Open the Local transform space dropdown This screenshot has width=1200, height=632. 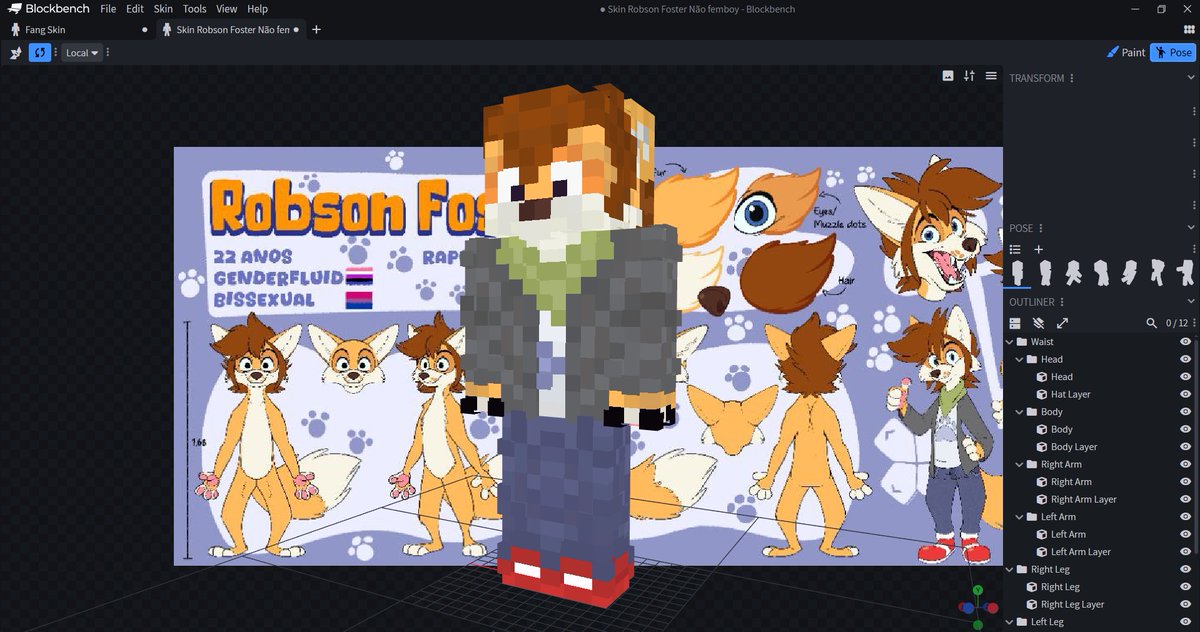click(x=82, y=53)
